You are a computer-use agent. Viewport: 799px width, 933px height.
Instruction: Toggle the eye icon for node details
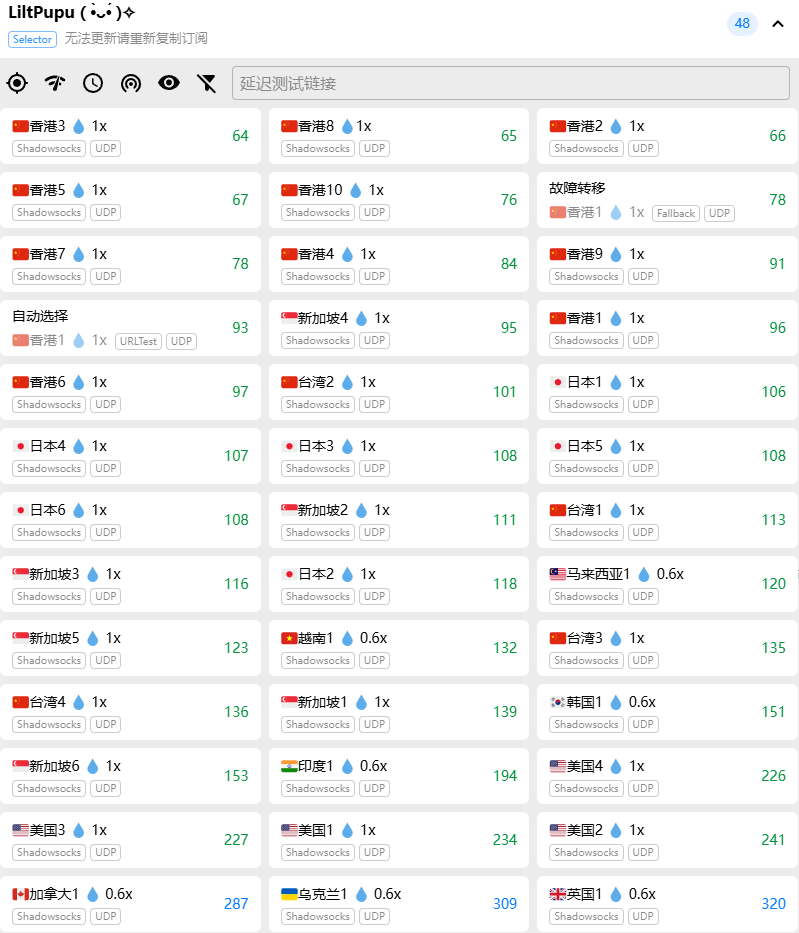pyautogui.click(x=169, y=83)
